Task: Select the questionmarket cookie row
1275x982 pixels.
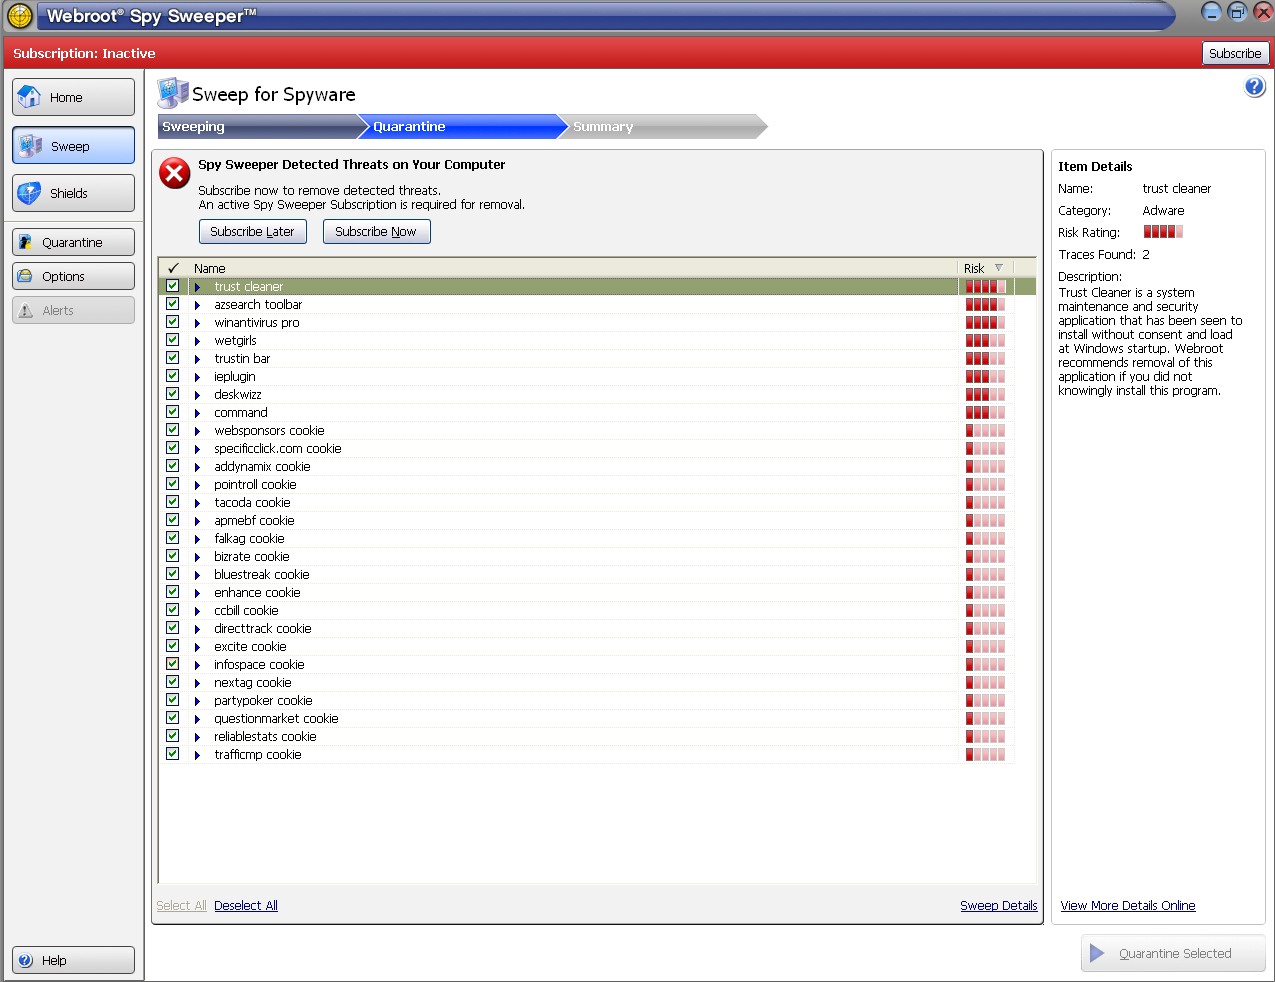Action: tap(586, 718)
